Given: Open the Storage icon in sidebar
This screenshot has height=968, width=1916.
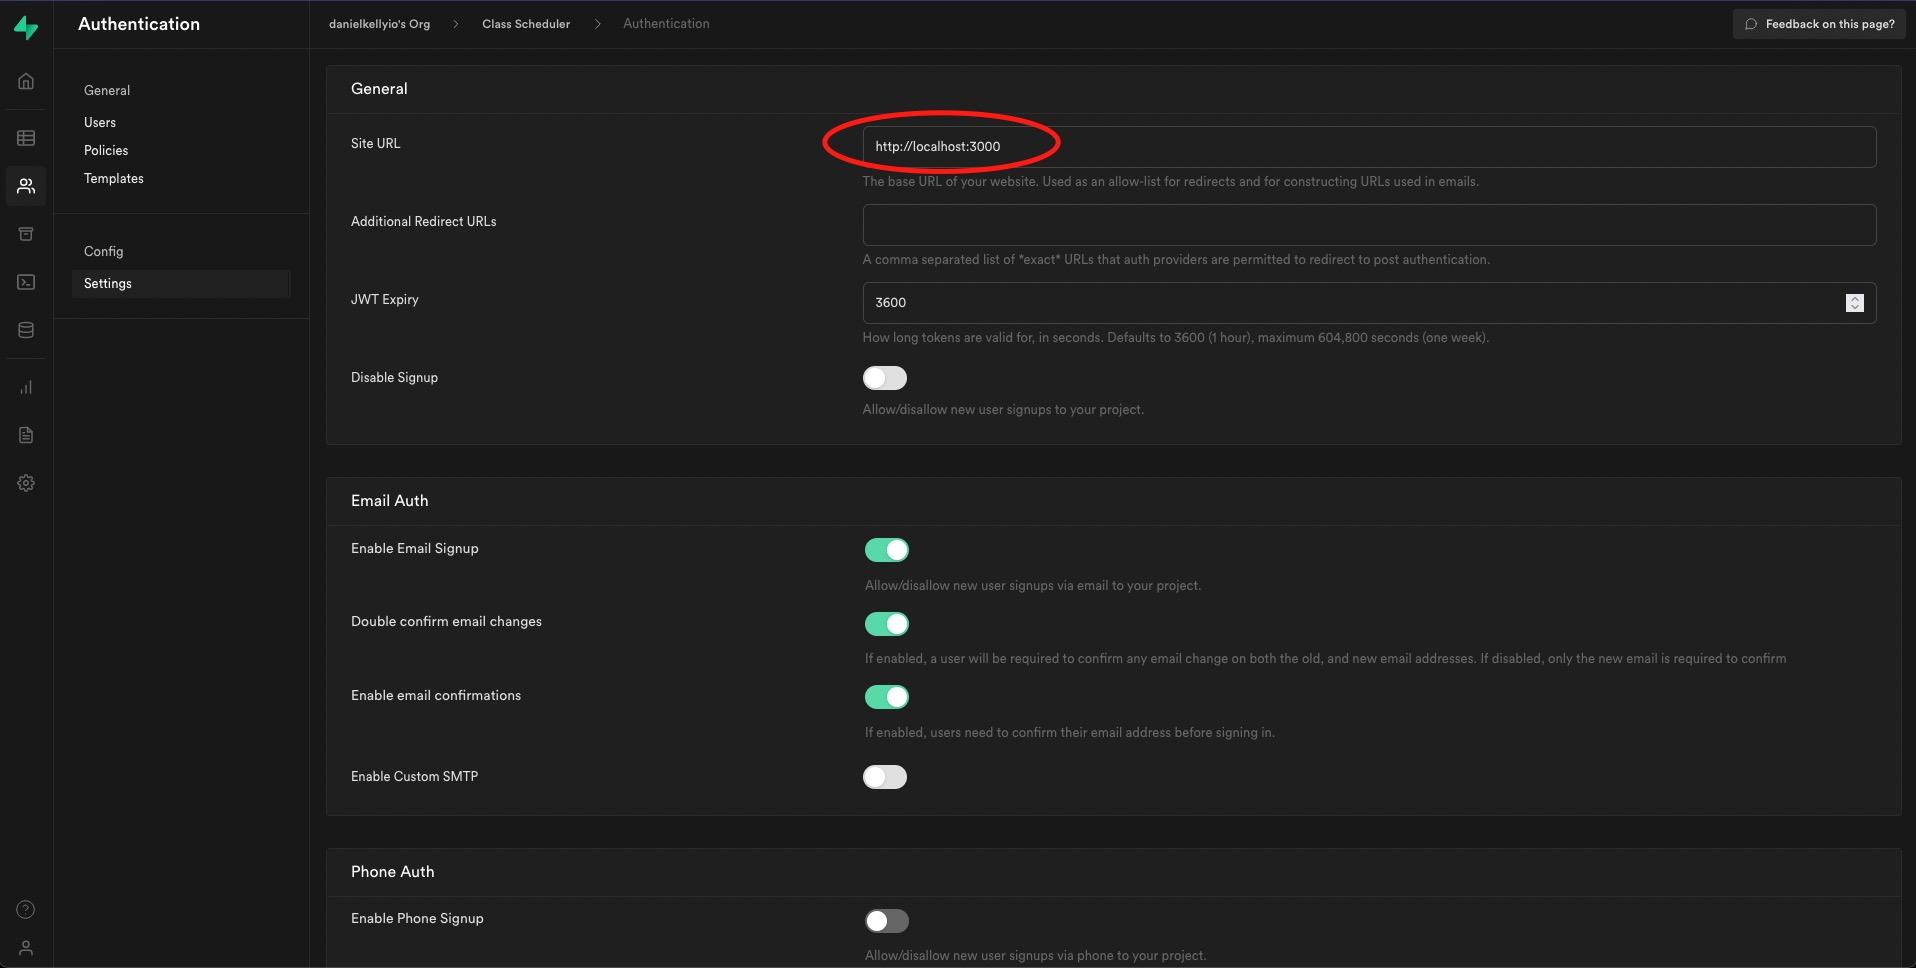Looking at the screenshot, I should click(26, 234).
